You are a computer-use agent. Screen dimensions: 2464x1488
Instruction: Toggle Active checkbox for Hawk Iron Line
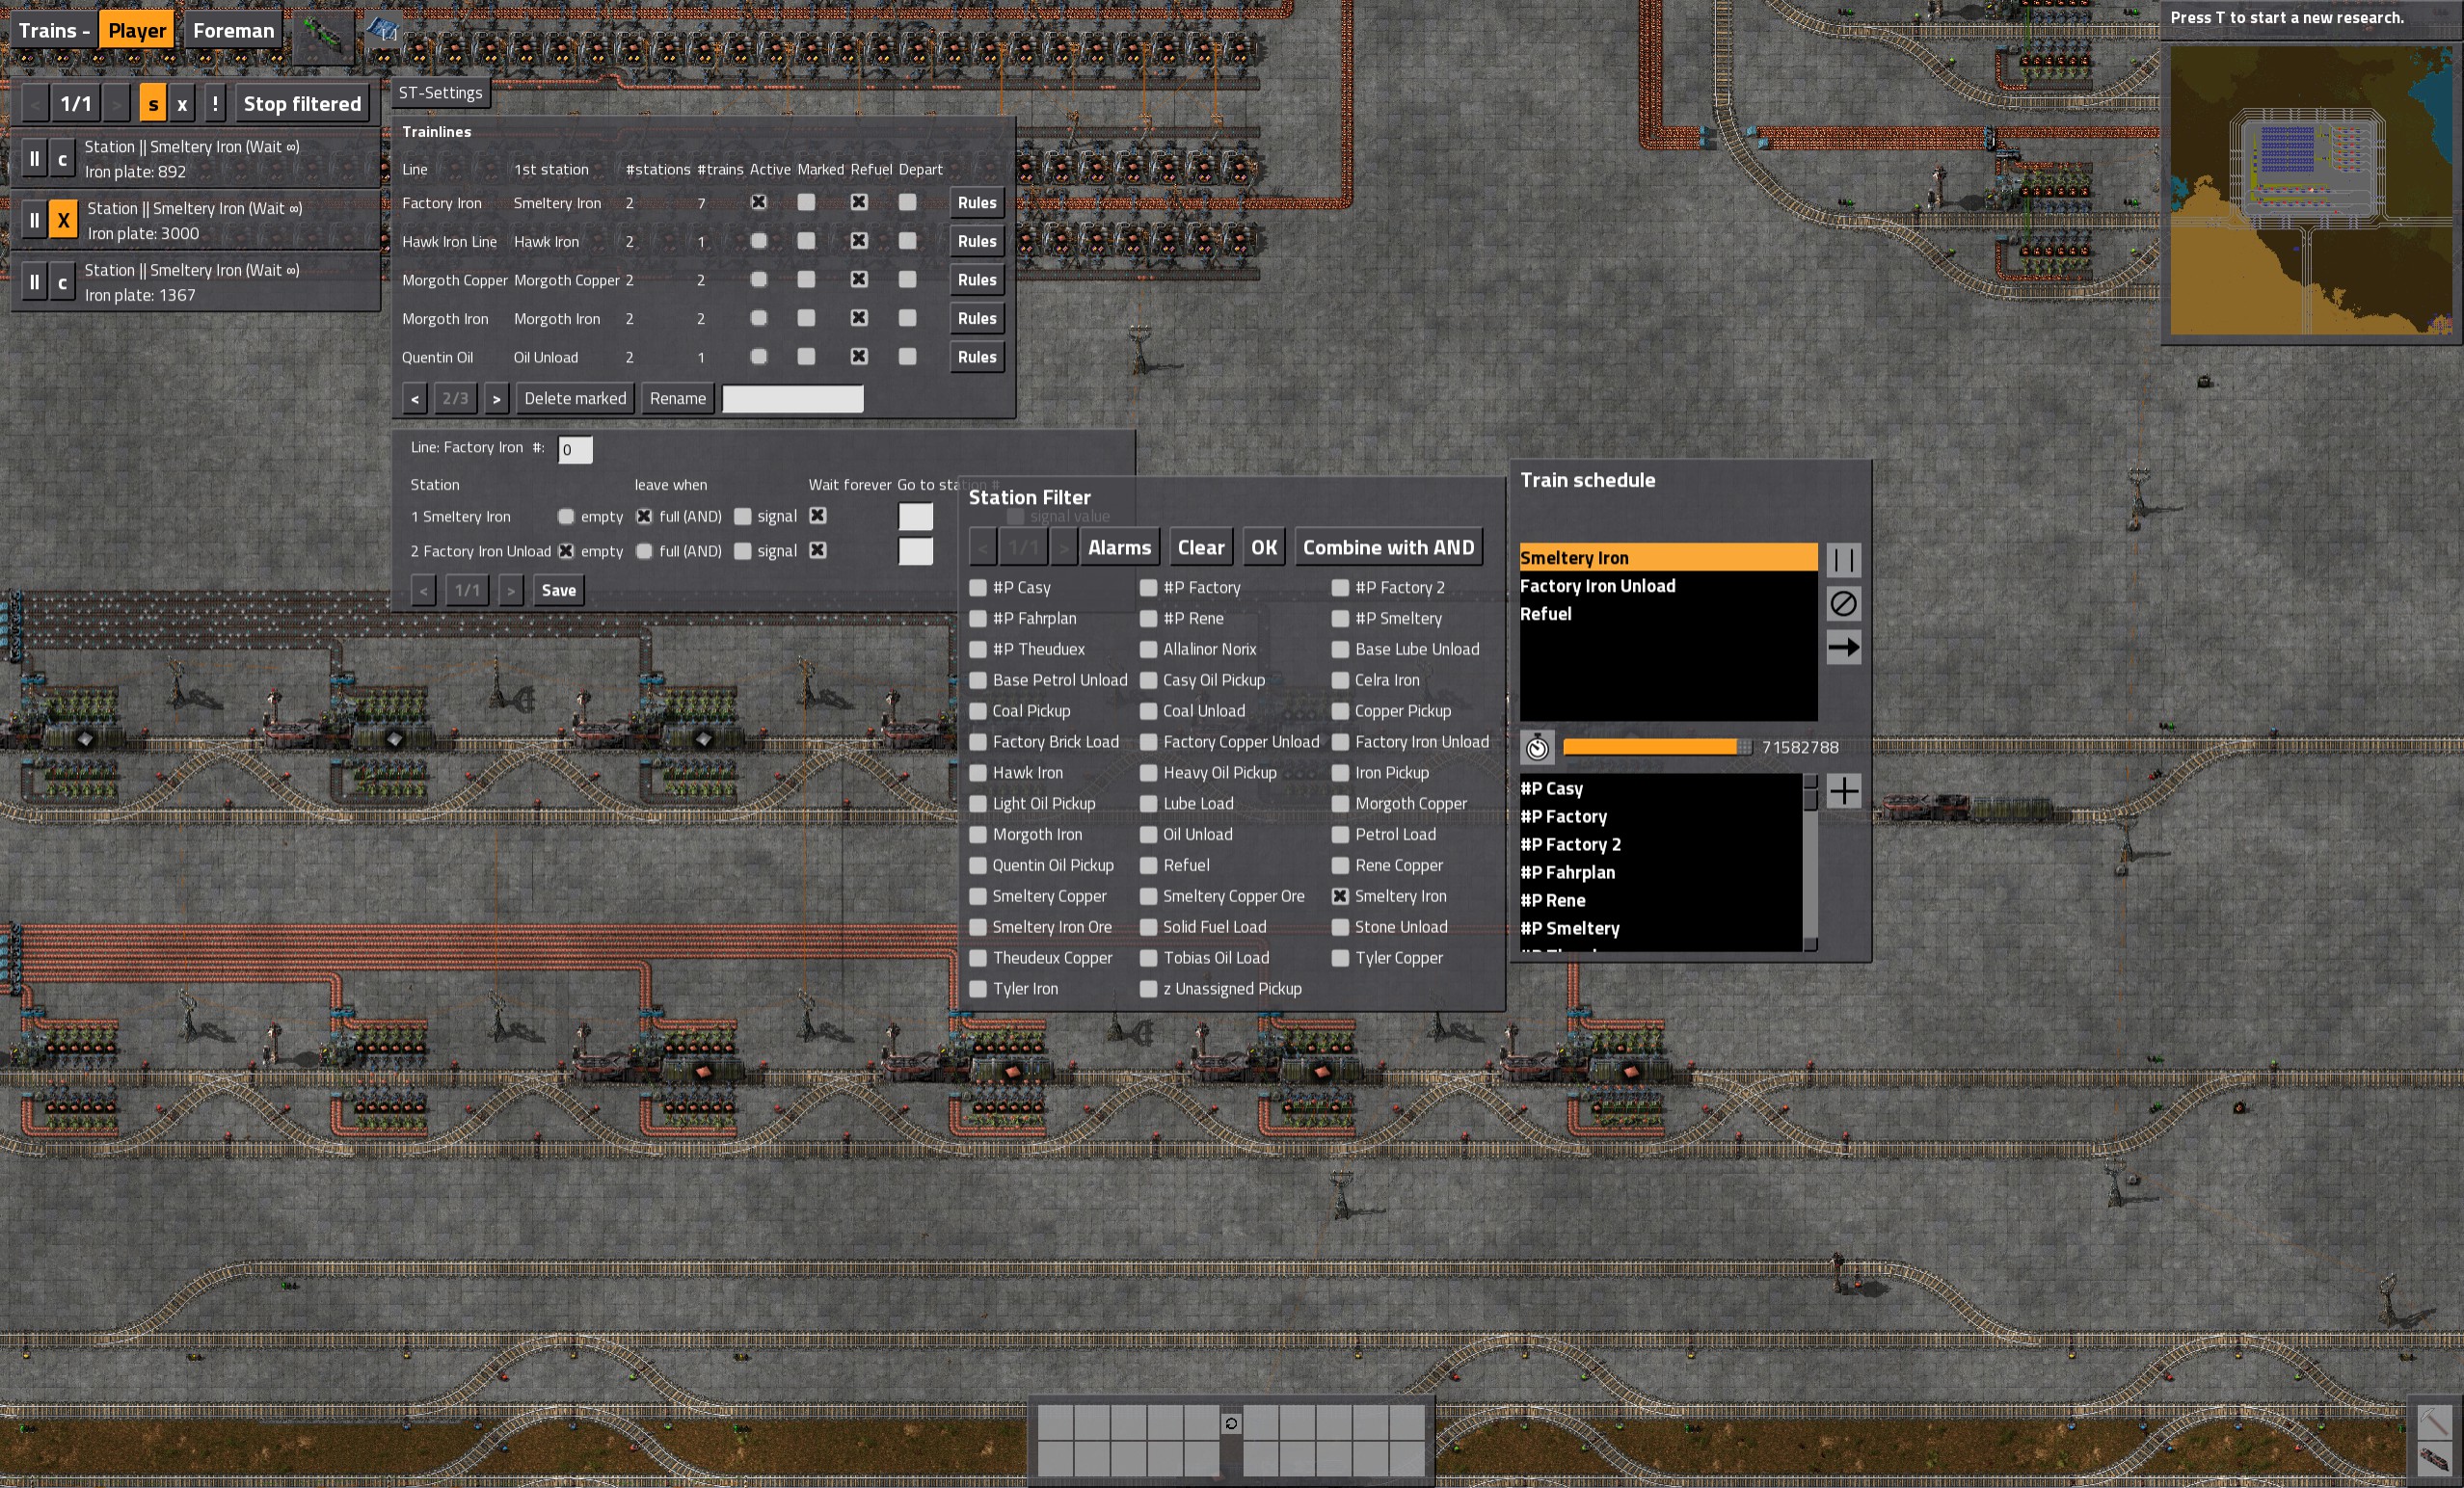[759, 241]
